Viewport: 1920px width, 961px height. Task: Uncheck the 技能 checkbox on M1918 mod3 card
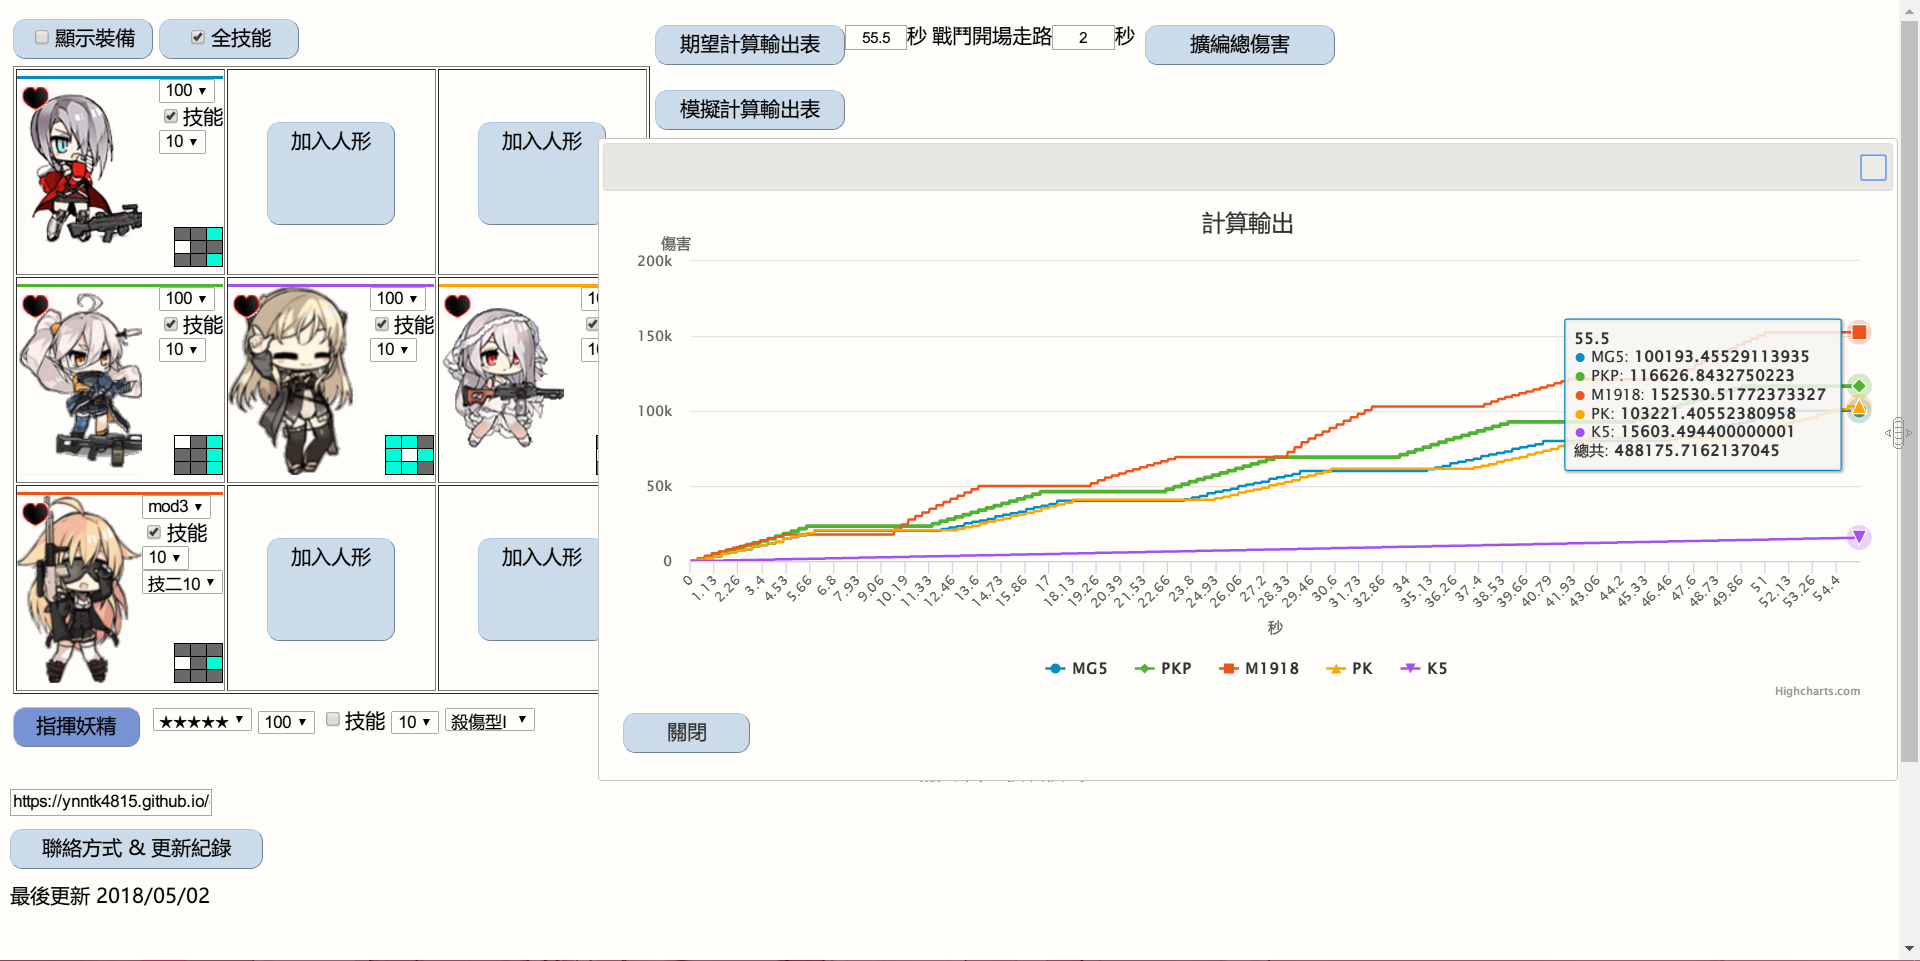154,532
